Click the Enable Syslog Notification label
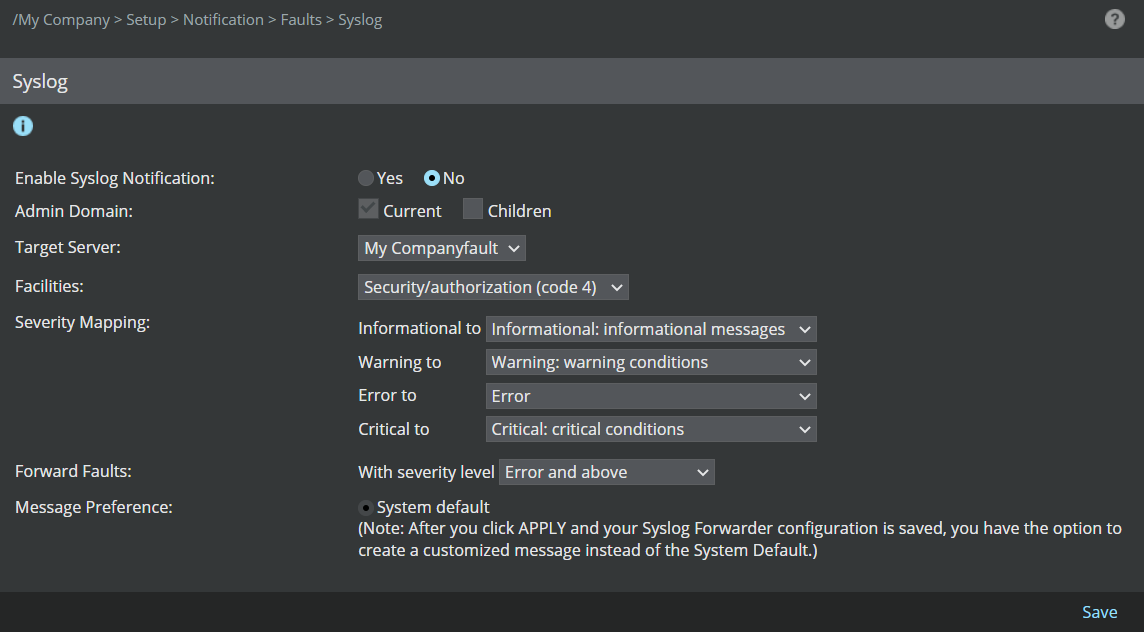The image size is (1144, 632). (x=115, y=178)
